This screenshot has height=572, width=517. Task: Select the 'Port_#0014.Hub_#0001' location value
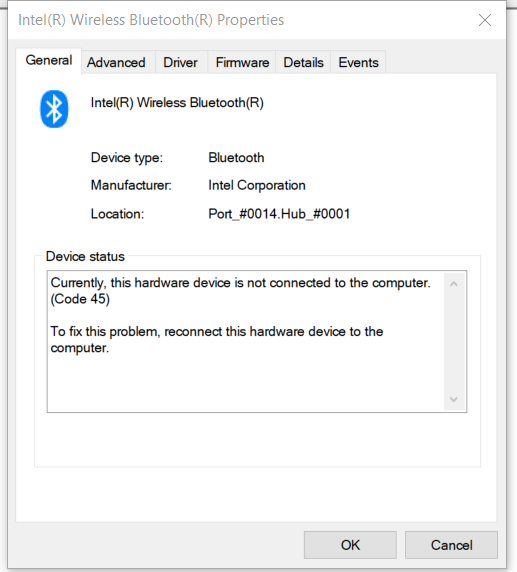coord(279,214)
